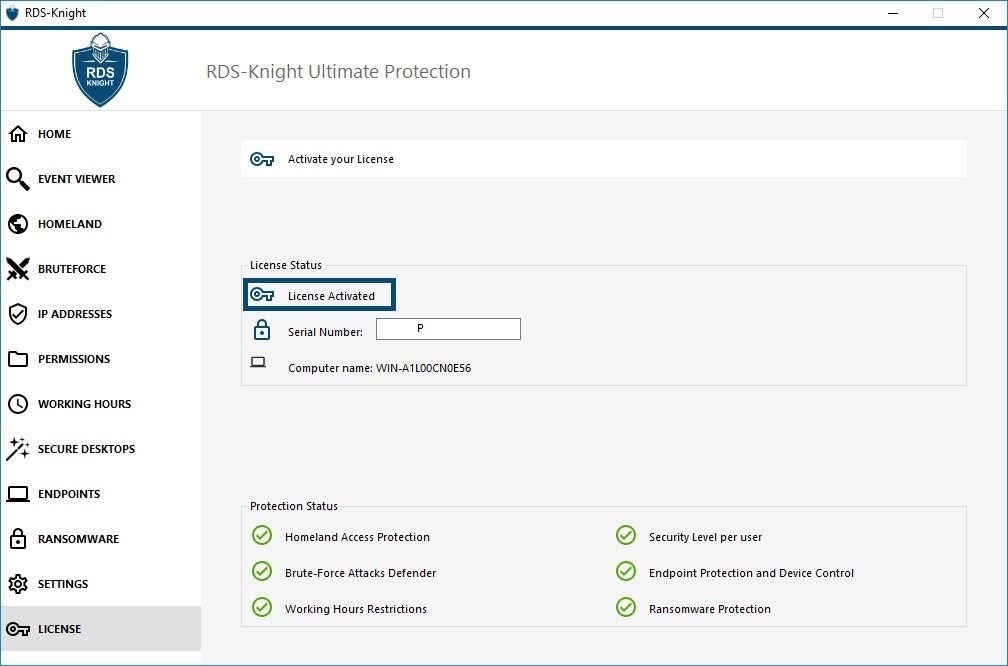The width and height of the screenshot is (1008, 666).
Task: Click the Secure Desktops magic wand icon
Action: [18, 449]
